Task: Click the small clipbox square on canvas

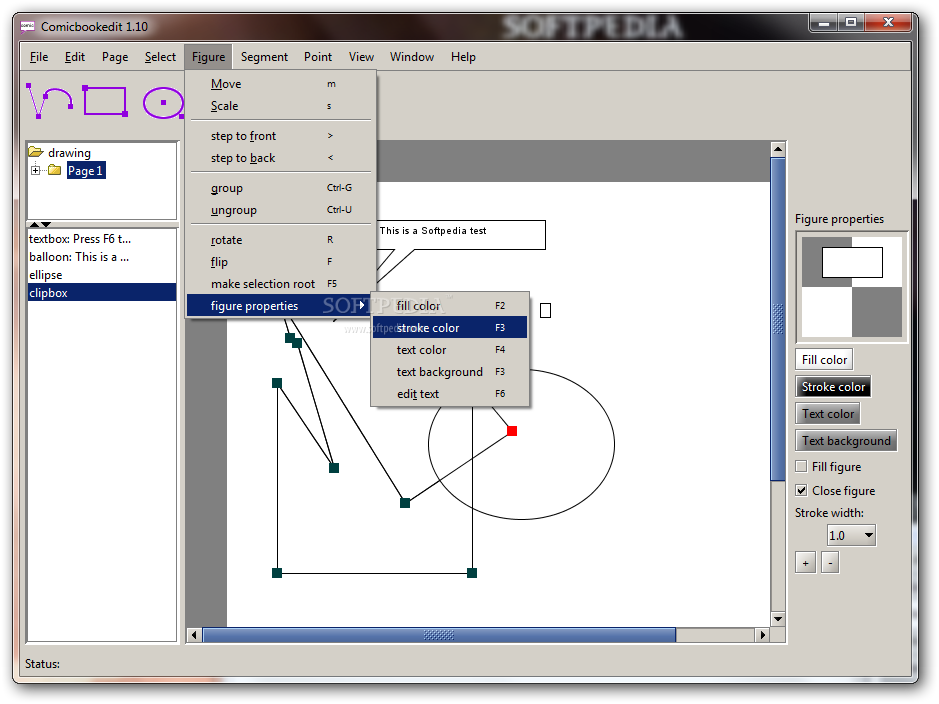Action: point(545,310)
